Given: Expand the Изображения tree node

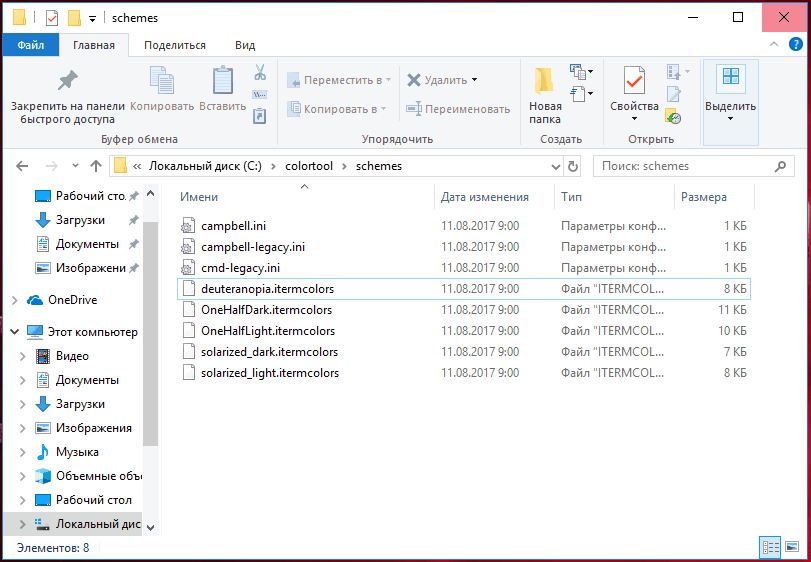Looking at the screenshot, I should [x=22, y=428].
